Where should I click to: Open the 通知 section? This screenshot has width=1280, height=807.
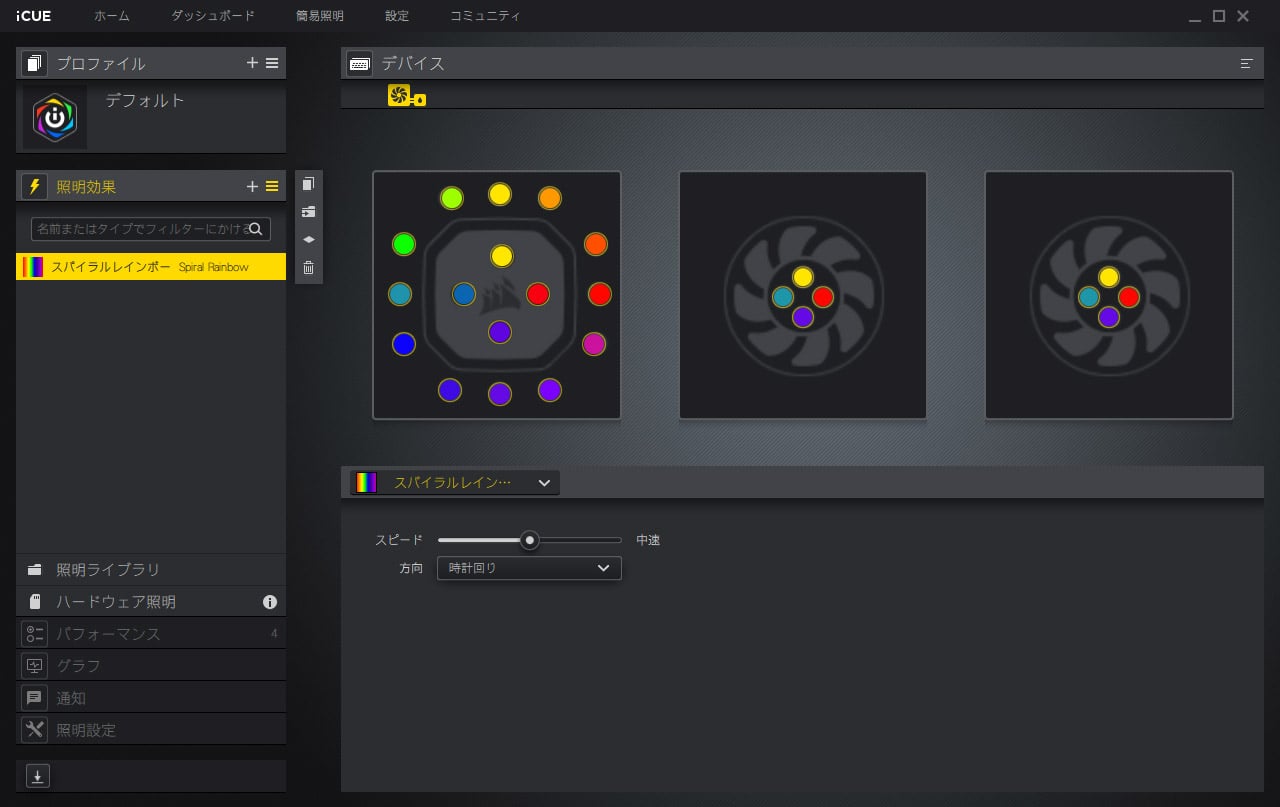[151, 698]
